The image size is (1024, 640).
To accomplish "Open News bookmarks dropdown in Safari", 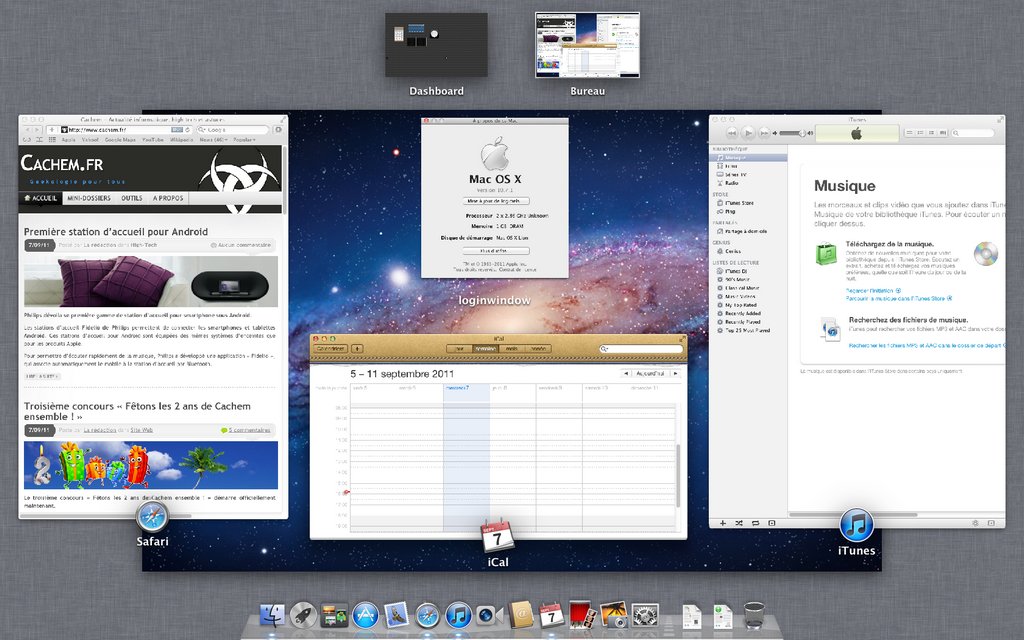I will [x=213, y=140].
